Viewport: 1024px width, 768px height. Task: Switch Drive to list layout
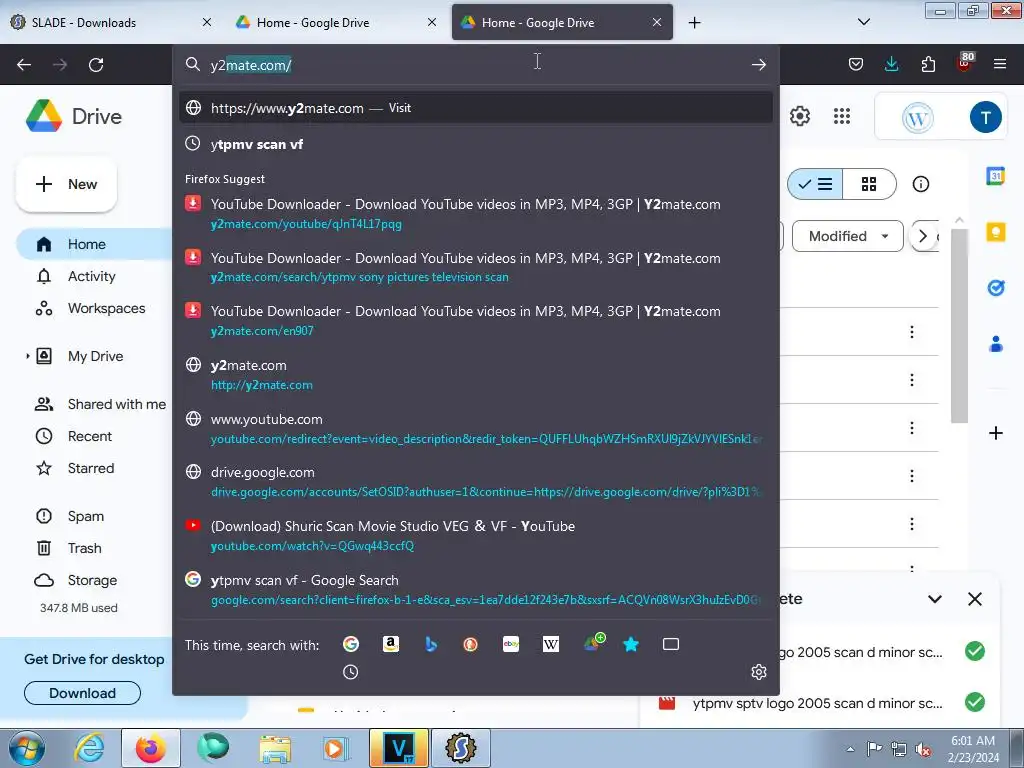(815, 184)
